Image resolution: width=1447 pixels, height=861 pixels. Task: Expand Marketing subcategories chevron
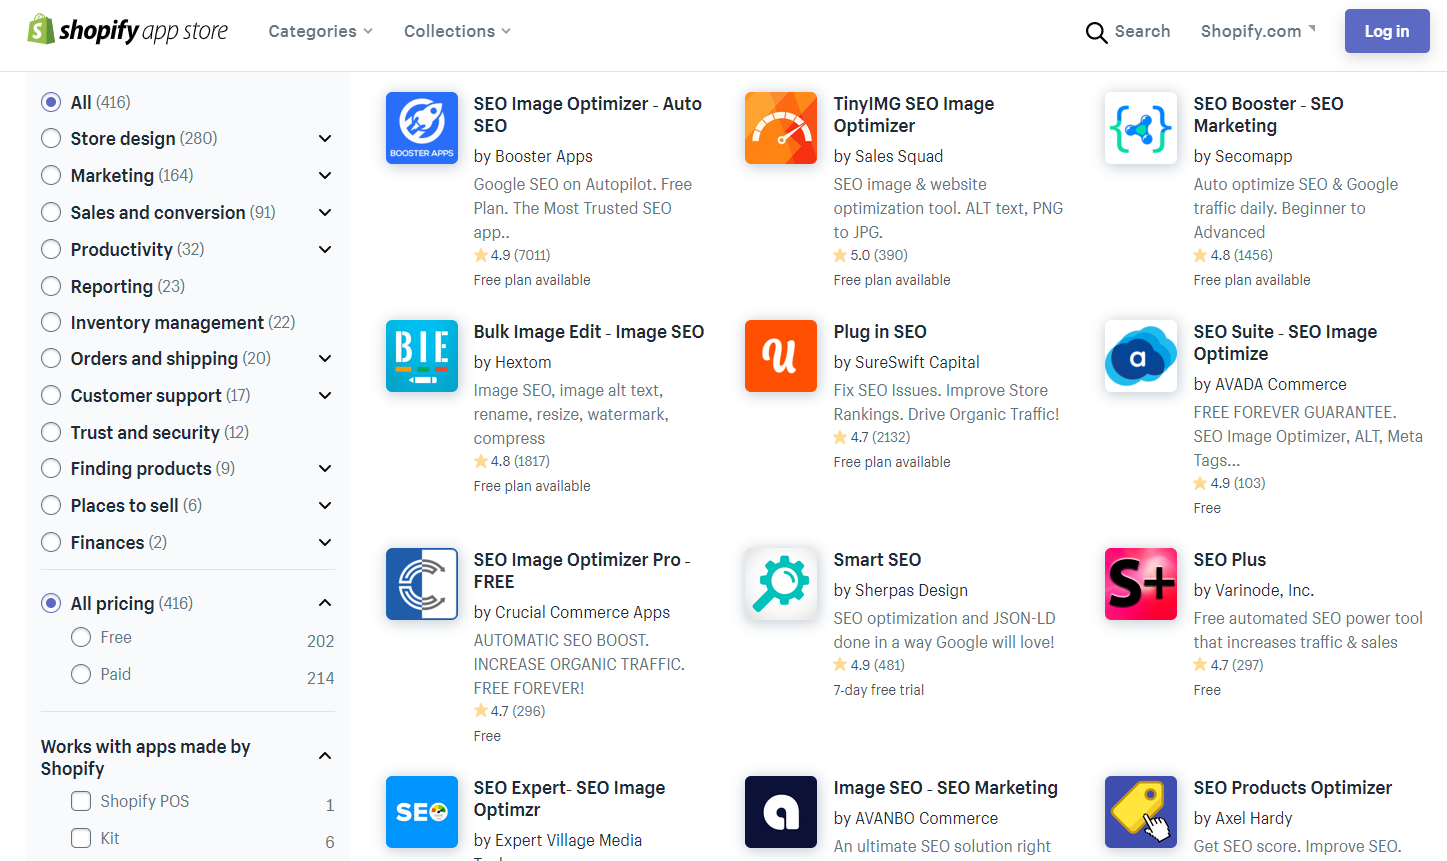(325, 175)
